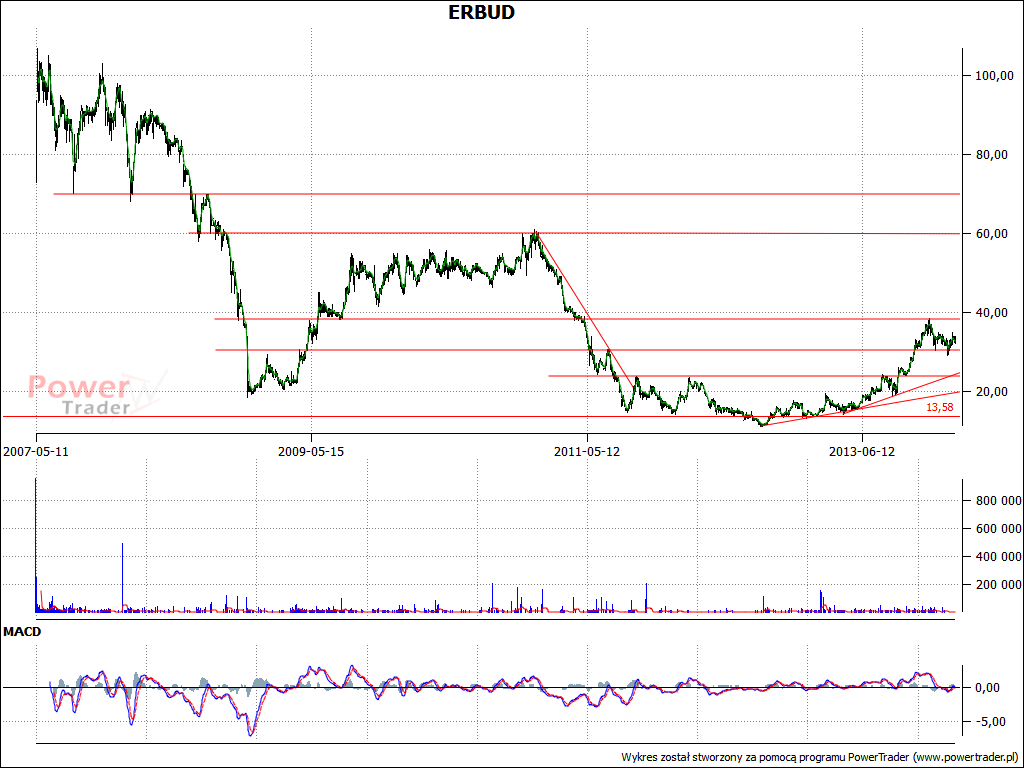Click the 200 000 volume axis label
Image resolution: width=1024 pixels, height=768 pixels.
998,584
